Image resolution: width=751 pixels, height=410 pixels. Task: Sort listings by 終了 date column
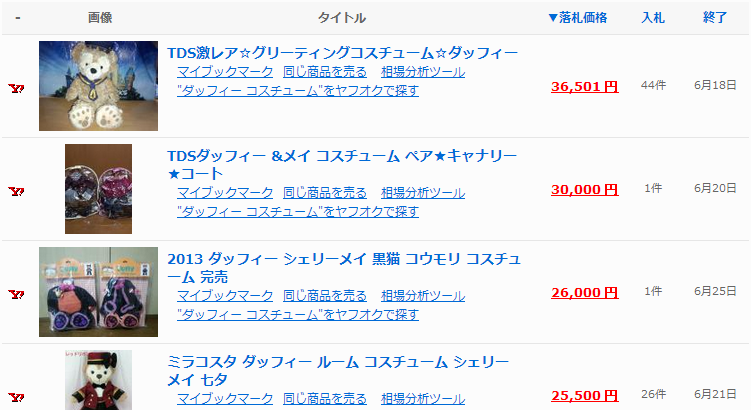[x=715, y=18]
